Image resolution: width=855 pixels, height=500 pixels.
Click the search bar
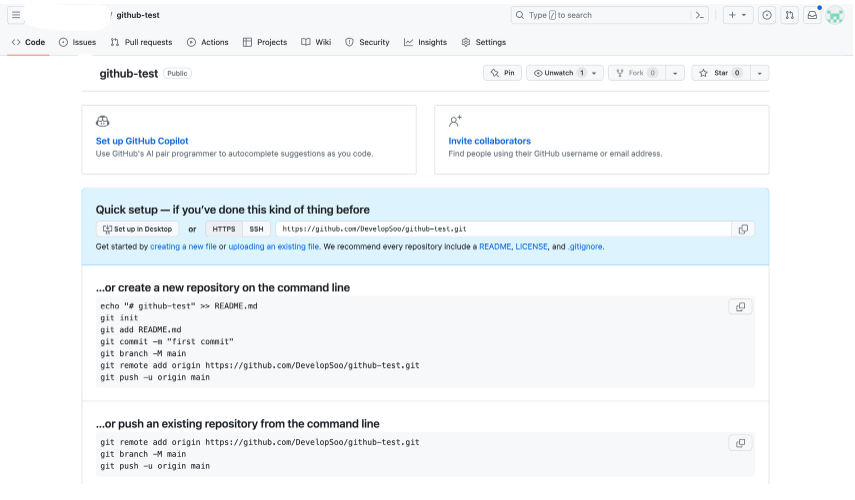(610, 15)
